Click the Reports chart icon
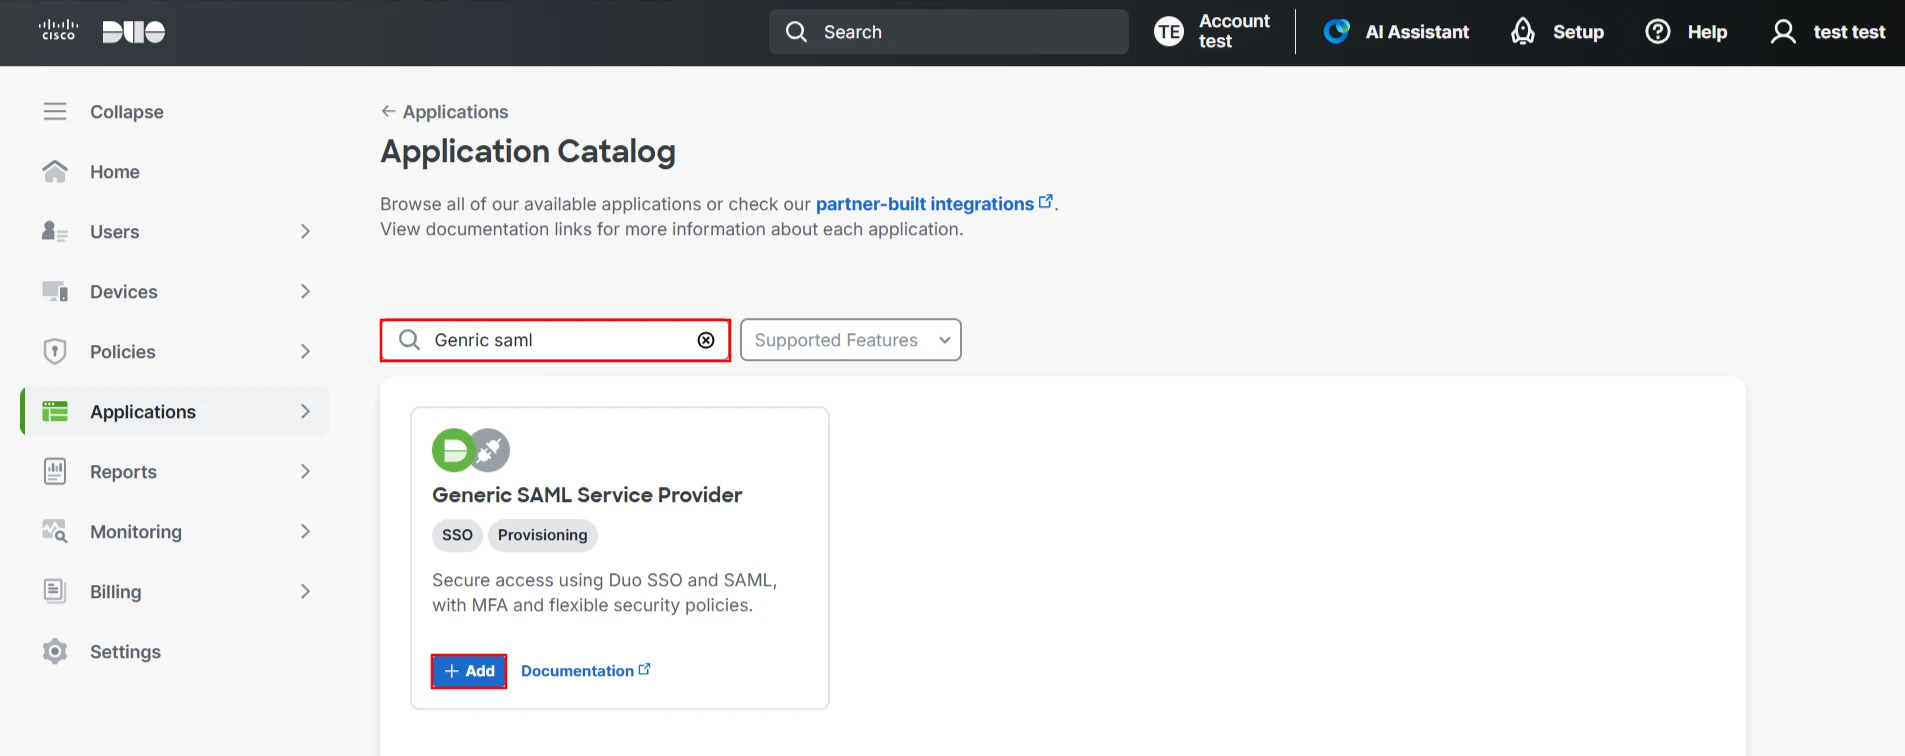The height and width of the screenshot is (756, 1905). [x=55, y=471]
